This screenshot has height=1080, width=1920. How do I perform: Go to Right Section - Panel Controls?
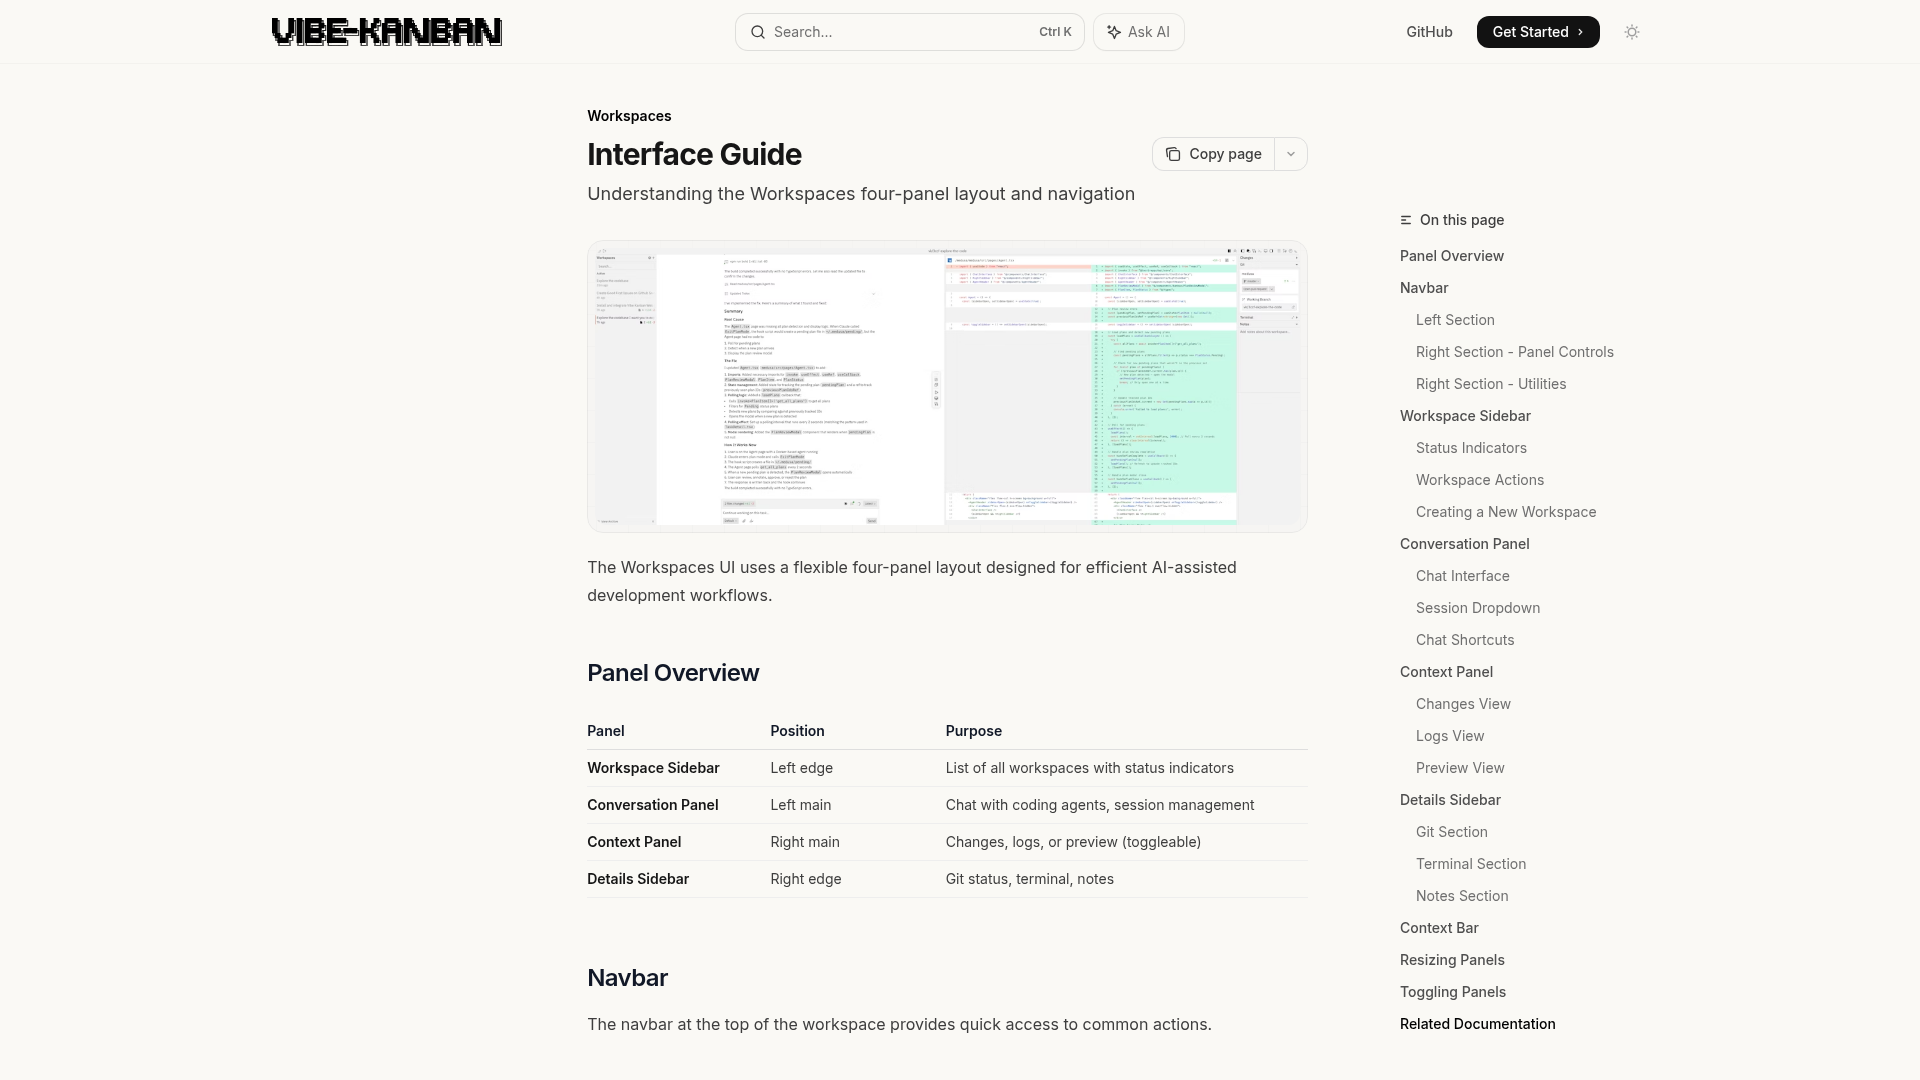[x=1515, y=352]
